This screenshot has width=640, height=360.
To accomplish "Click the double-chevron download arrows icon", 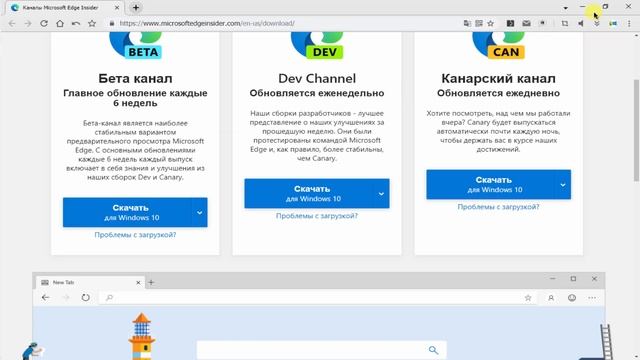I will pyautogui.click(x=597, y=24).
